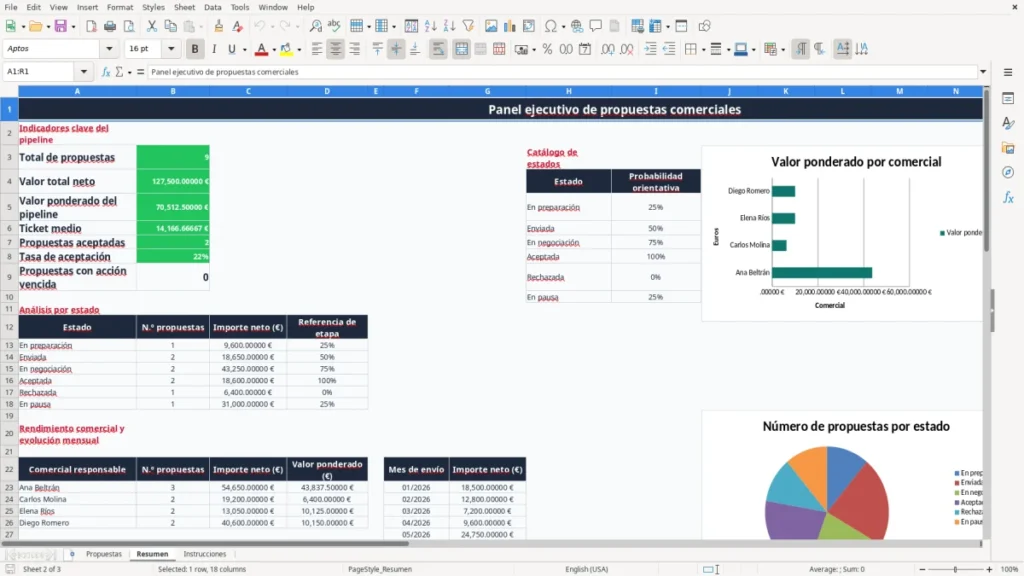Click Sort Descending icon

[x=449, y=26]
